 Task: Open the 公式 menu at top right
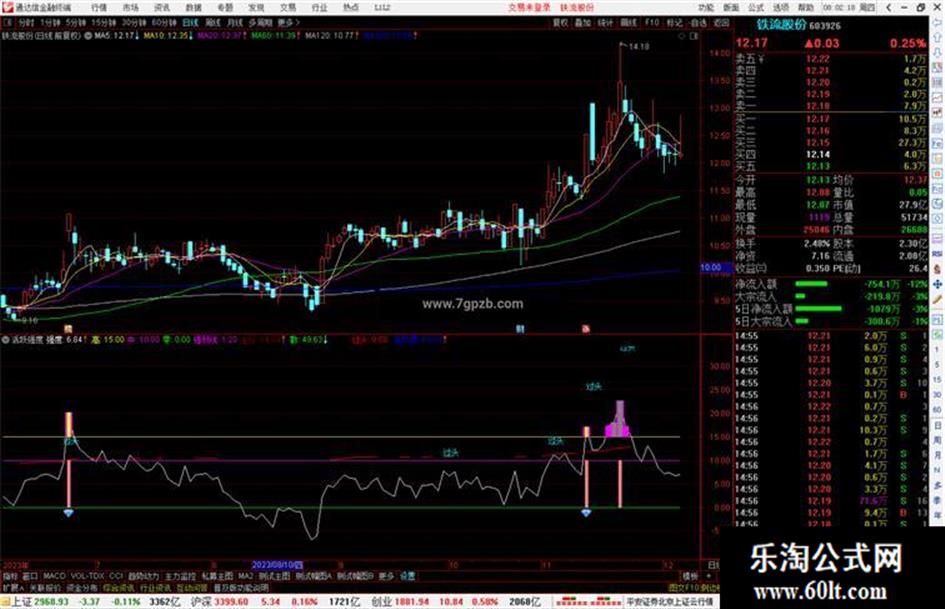(x=756, y=8)
